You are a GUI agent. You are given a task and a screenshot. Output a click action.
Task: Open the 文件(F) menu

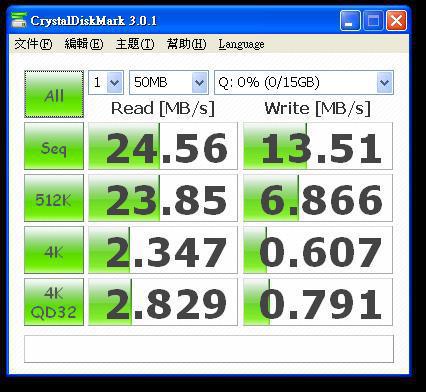(33, 44)
